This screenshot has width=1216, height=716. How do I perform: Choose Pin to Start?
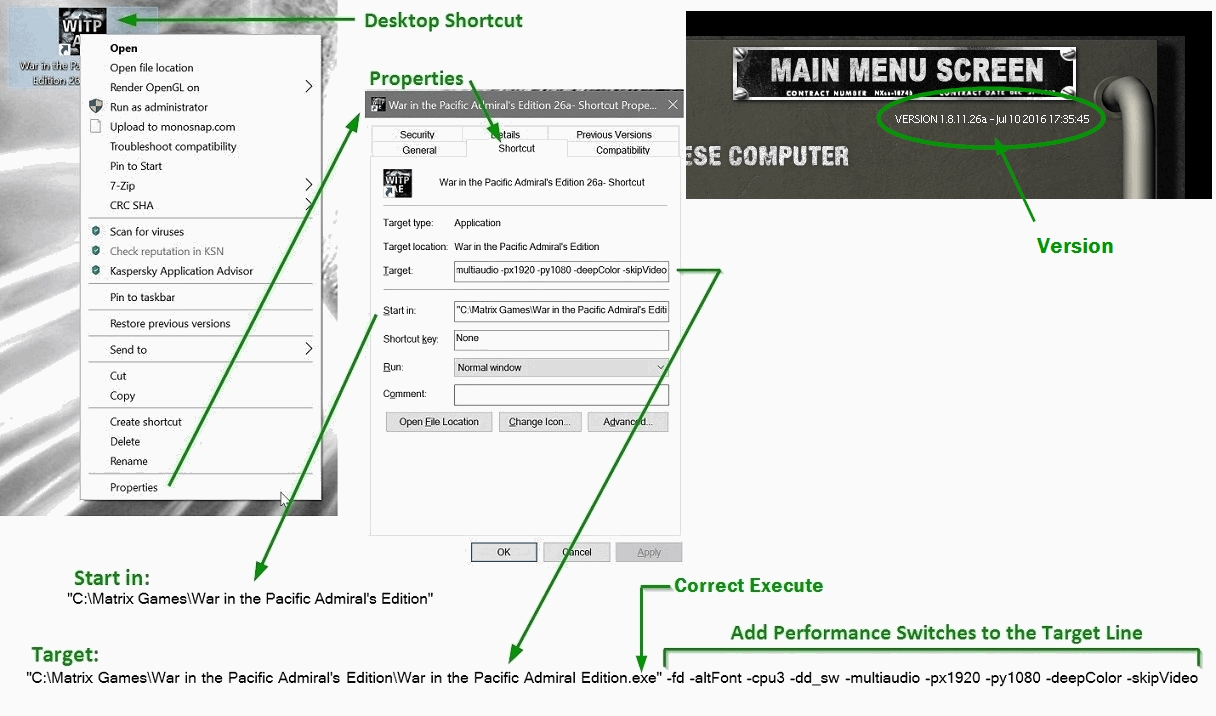pos(136,166)
